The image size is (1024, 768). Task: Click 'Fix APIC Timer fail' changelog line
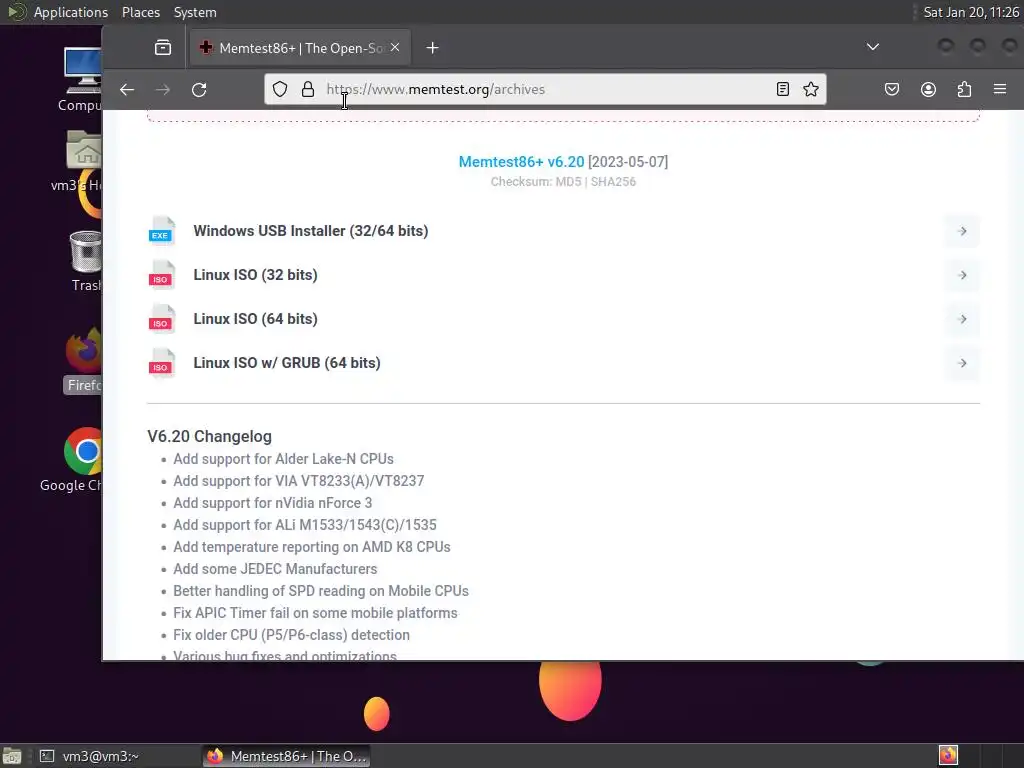pos(315,613)
